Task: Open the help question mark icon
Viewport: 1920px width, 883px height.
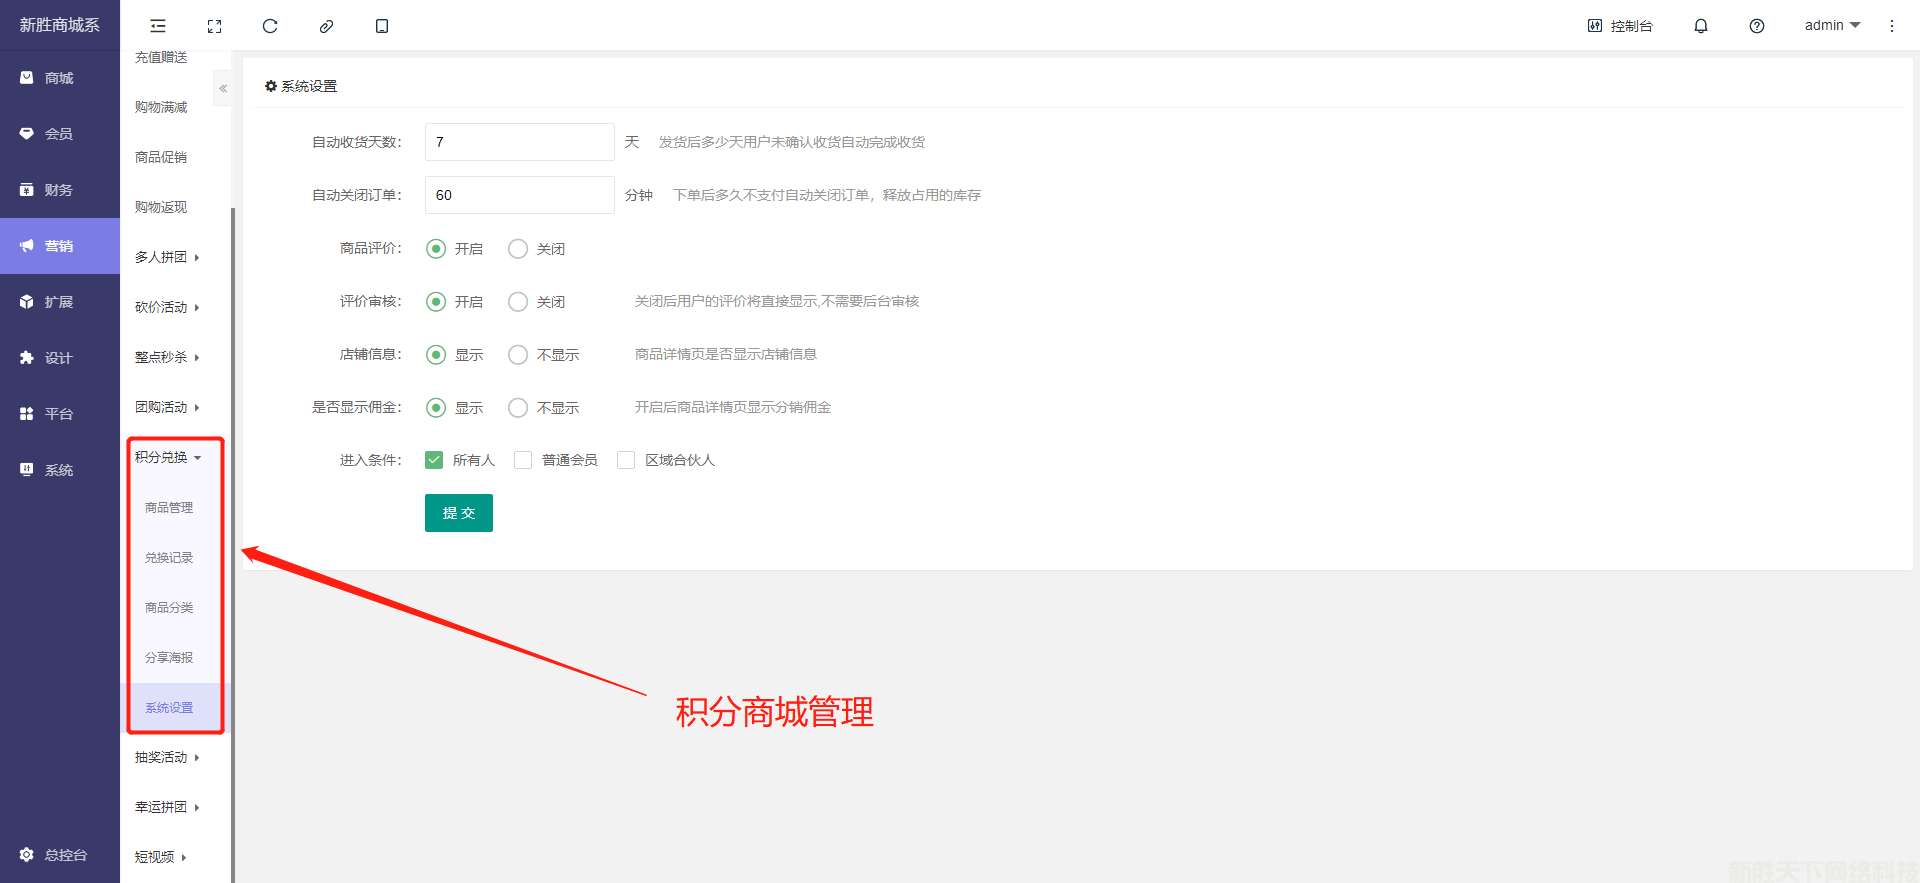Action: click(x=1756, y=26)
